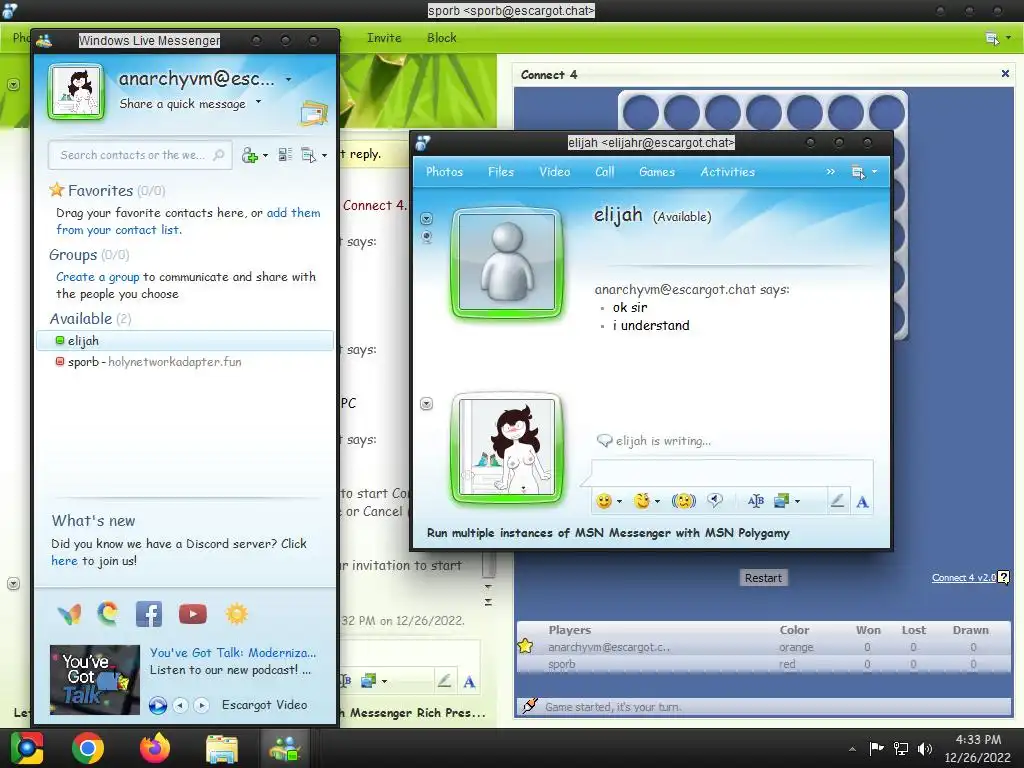Show hidden tray icons arrow
Viewport: 1024px width, 768px height.
(852, 749)
